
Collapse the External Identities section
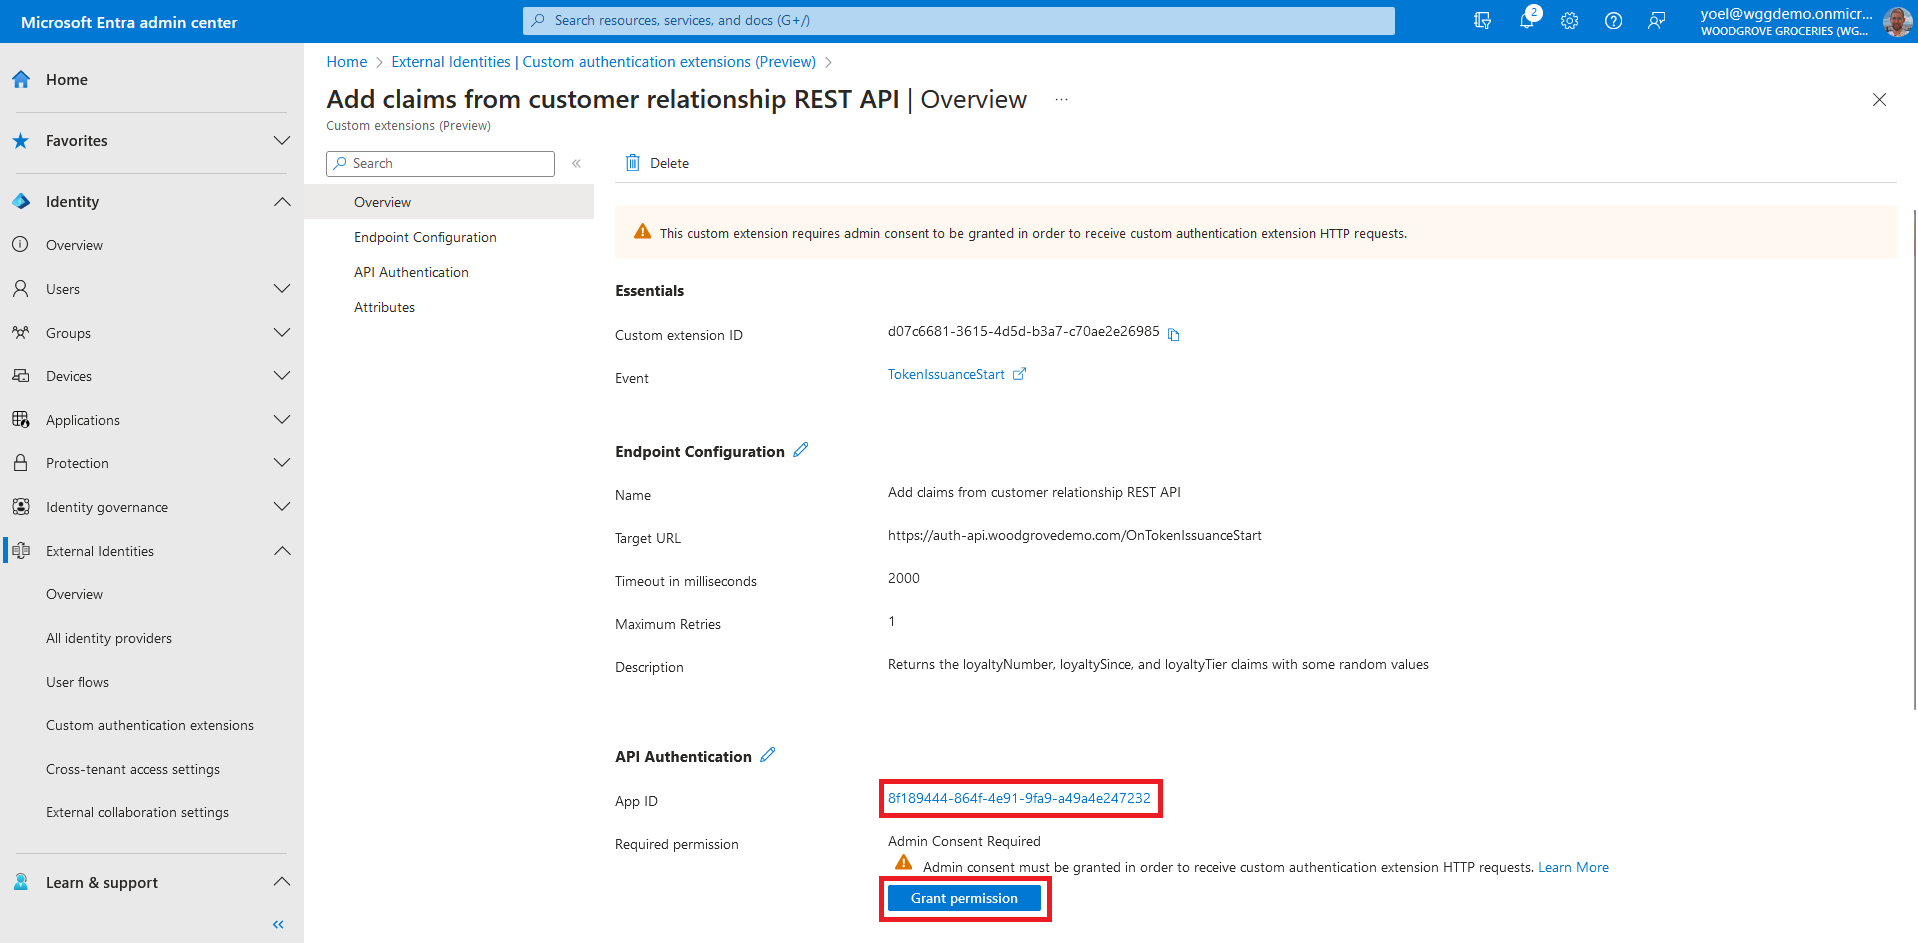pyautogui.click(x=282, y=551)
